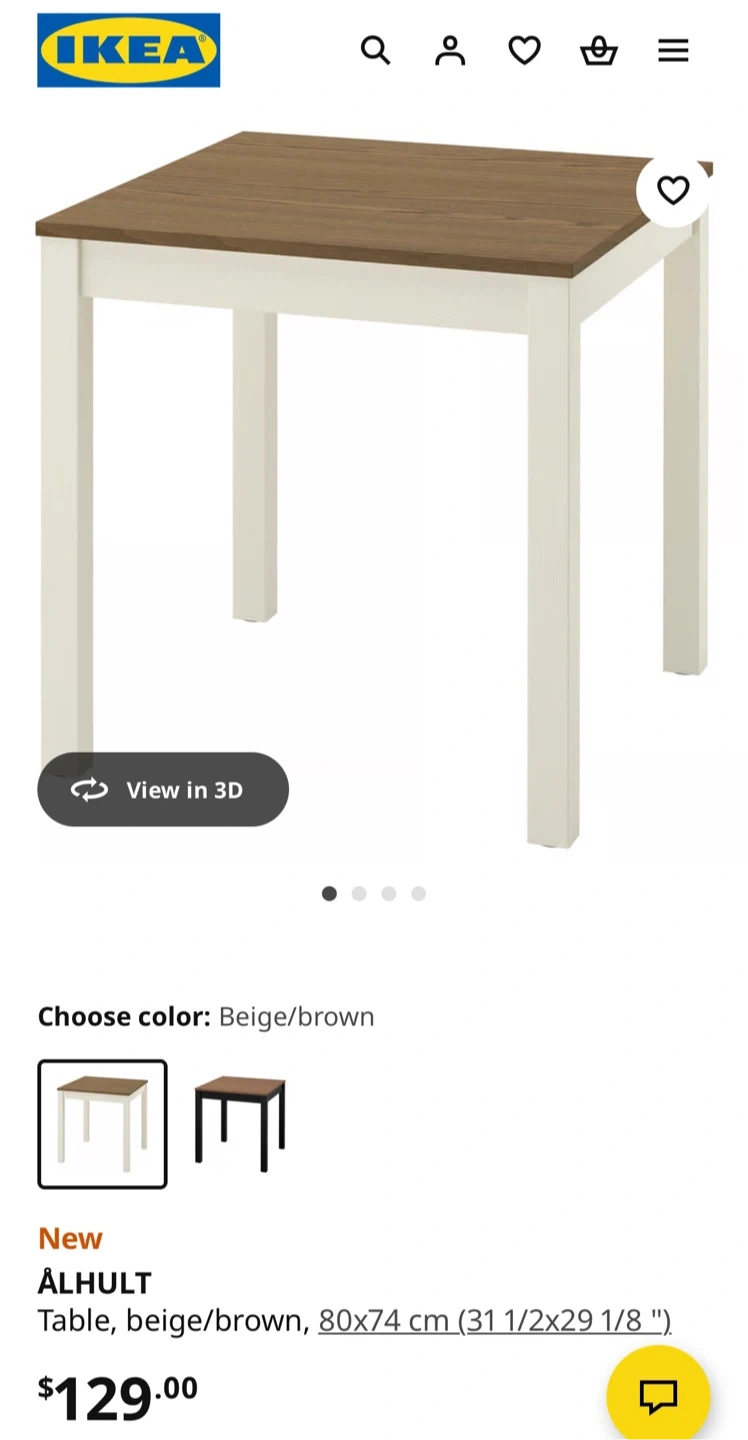Click the $129.00 price
This screenshot has height=1440, width=748.
pyautogui.click(x=118, y=1396)
